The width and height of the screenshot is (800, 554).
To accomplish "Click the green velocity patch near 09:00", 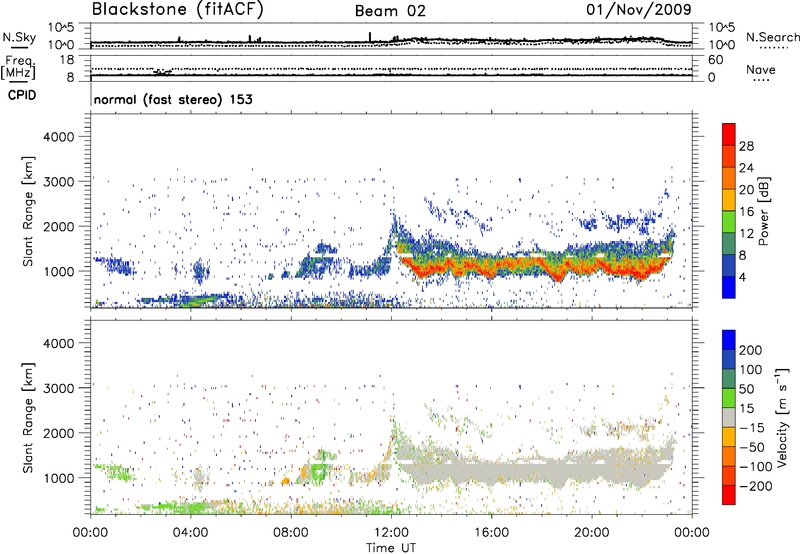I will pyautogui.click(x=320, y=469).
